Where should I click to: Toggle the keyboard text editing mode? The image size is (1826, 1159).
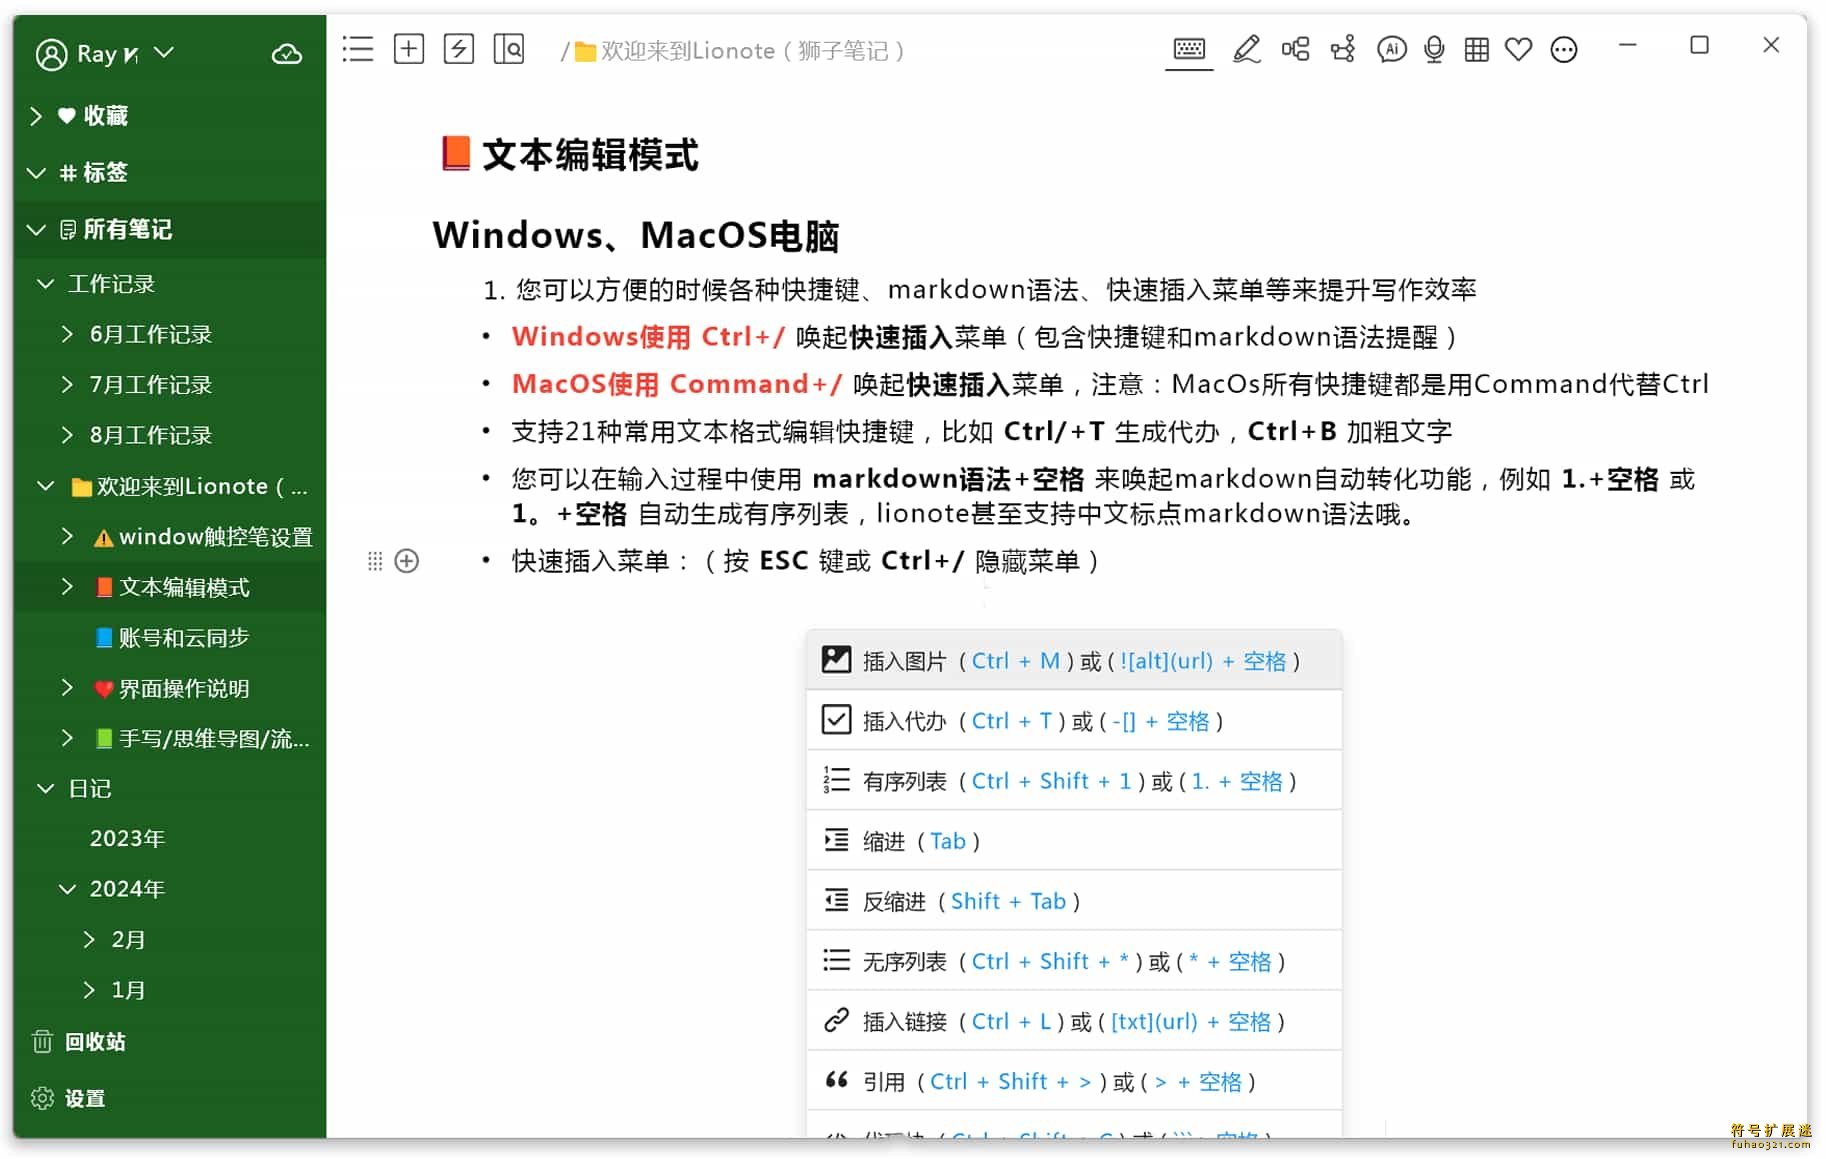click(1189, 49)
